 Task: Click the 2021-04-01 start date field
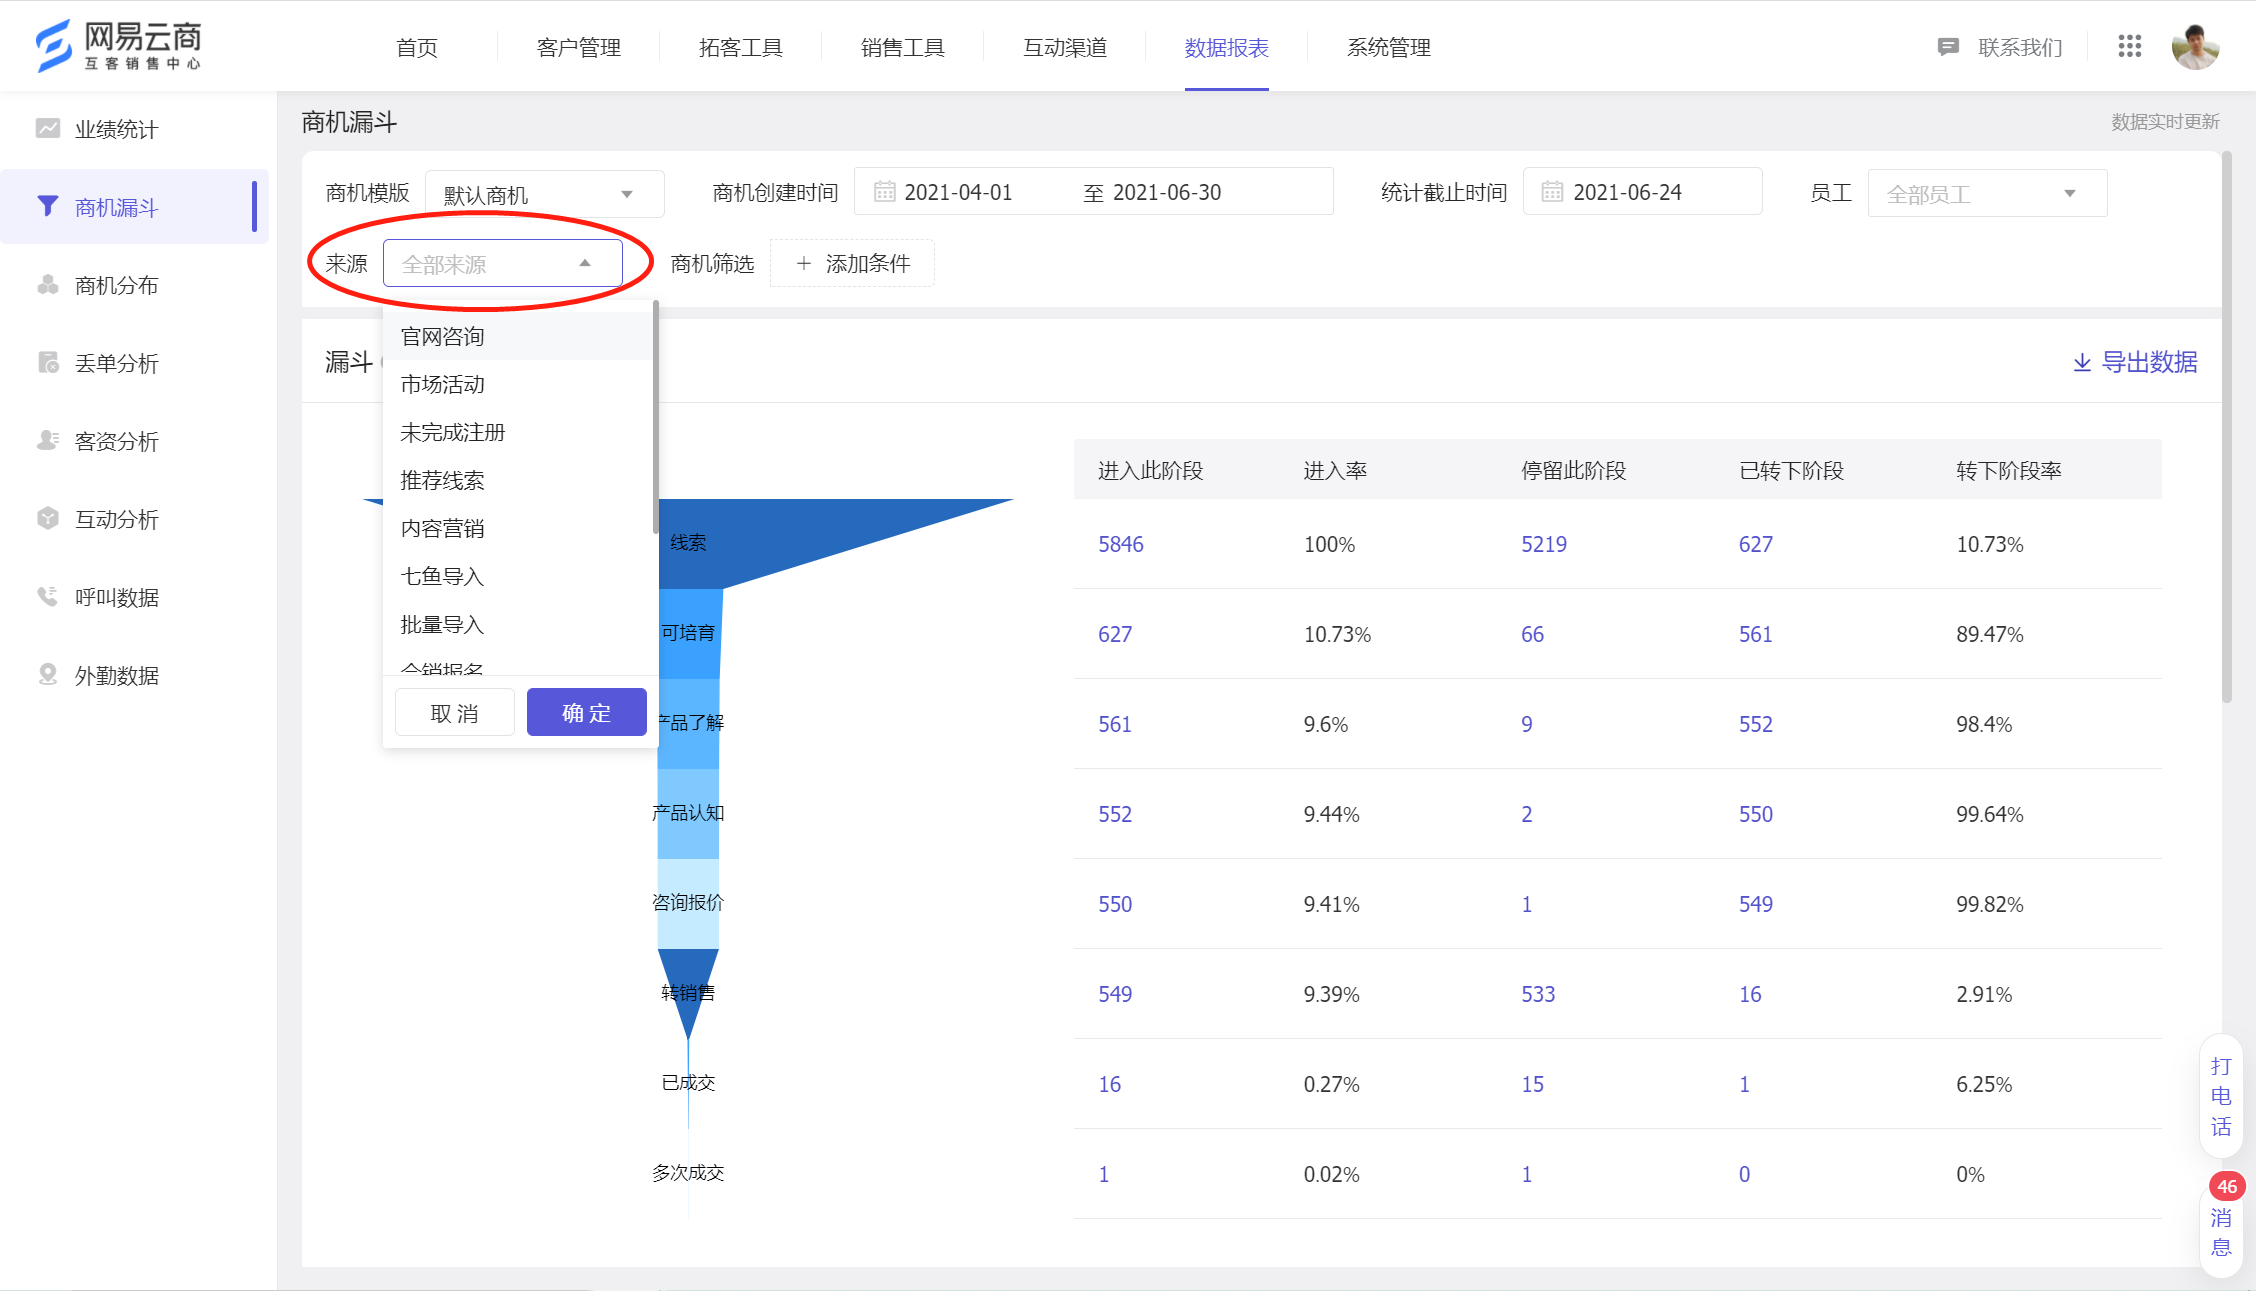click(958, 192)
